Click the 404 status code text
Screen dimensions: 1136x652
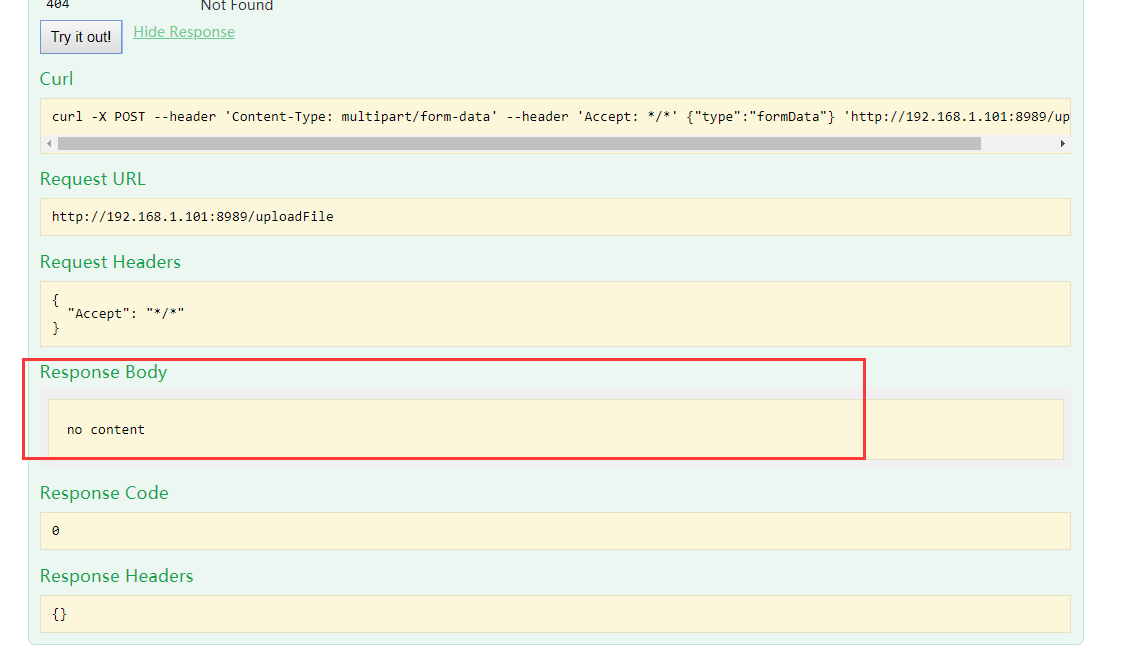[56, 5]
